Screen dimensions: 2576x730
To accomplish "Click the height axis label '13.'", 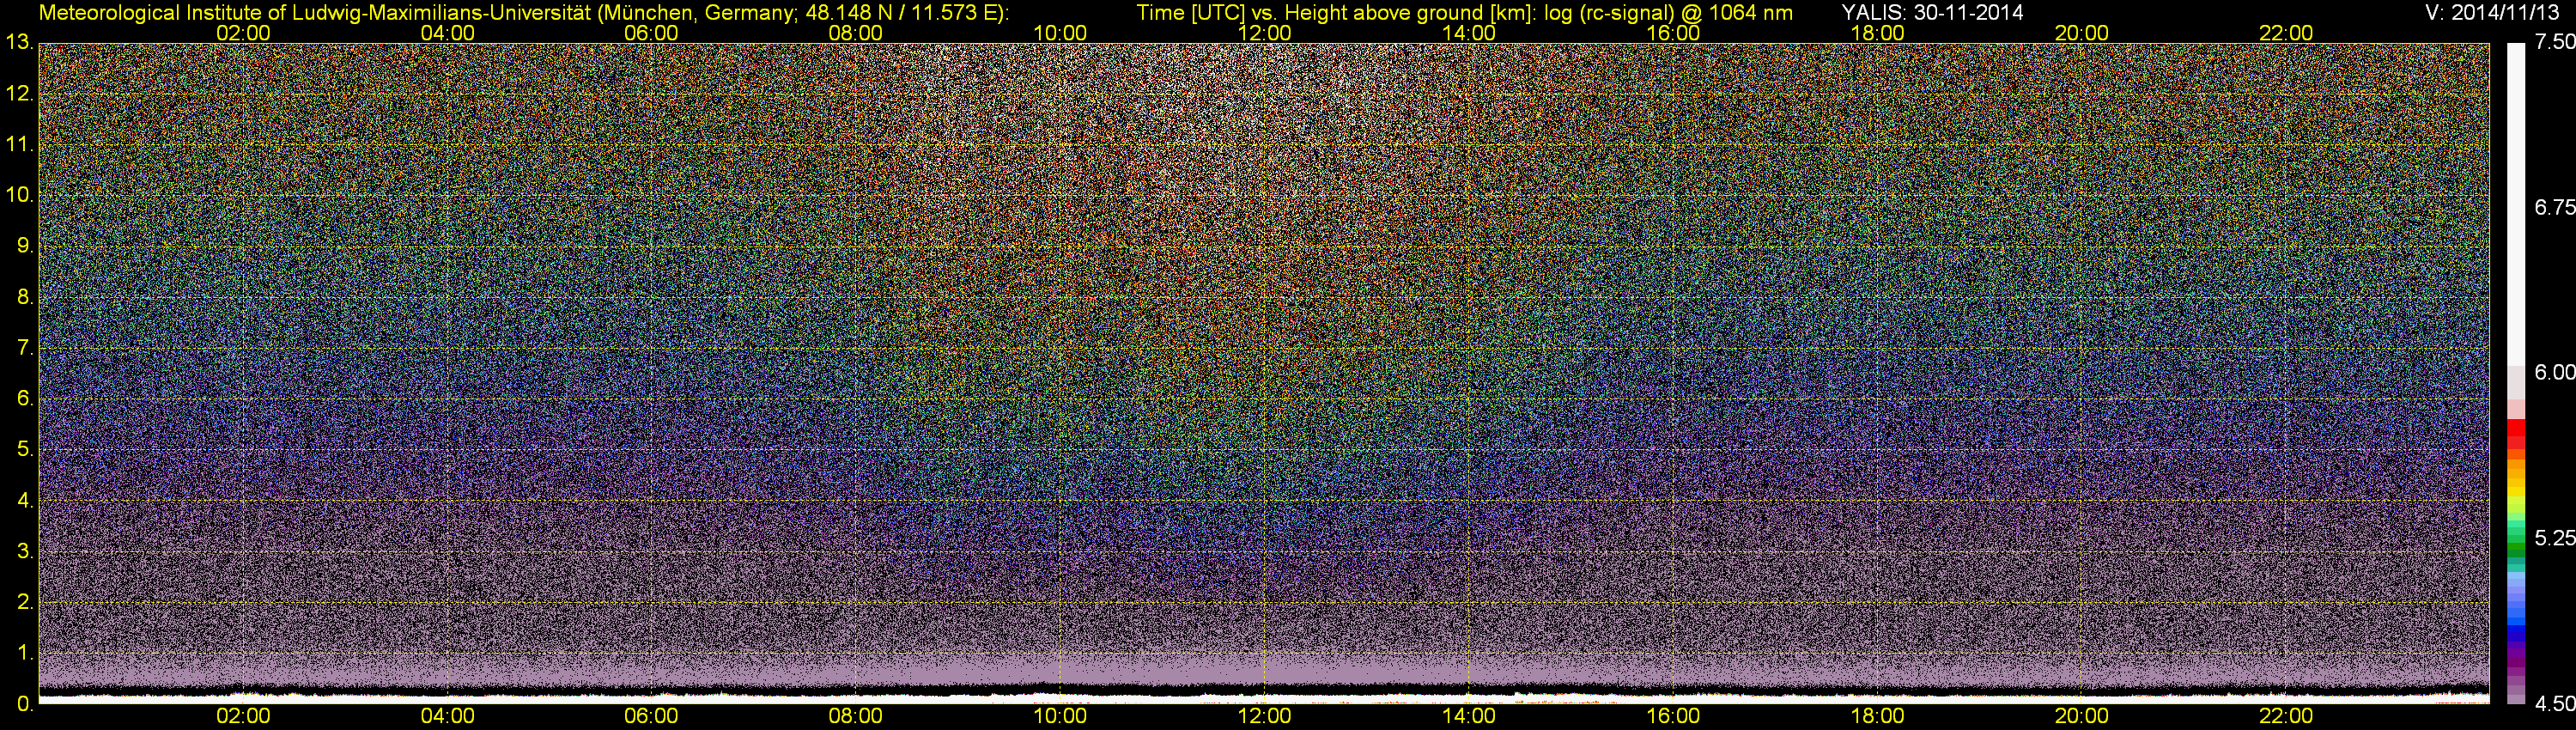I will coord(20,42).
